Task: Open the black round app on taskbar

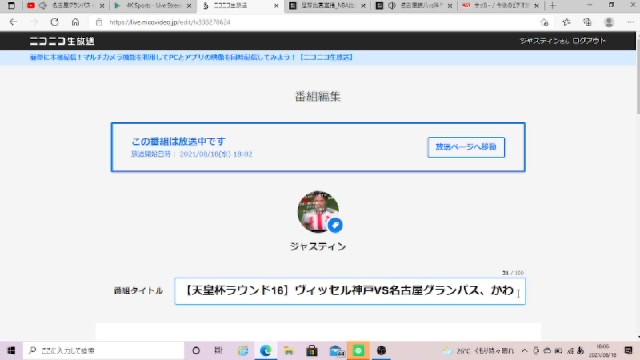Action: (381, 350)
